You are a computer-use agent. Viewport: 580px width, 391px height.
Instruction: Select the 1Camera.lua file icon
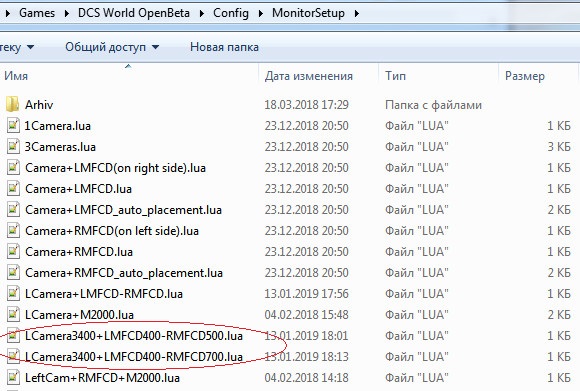tap(13, 125)
